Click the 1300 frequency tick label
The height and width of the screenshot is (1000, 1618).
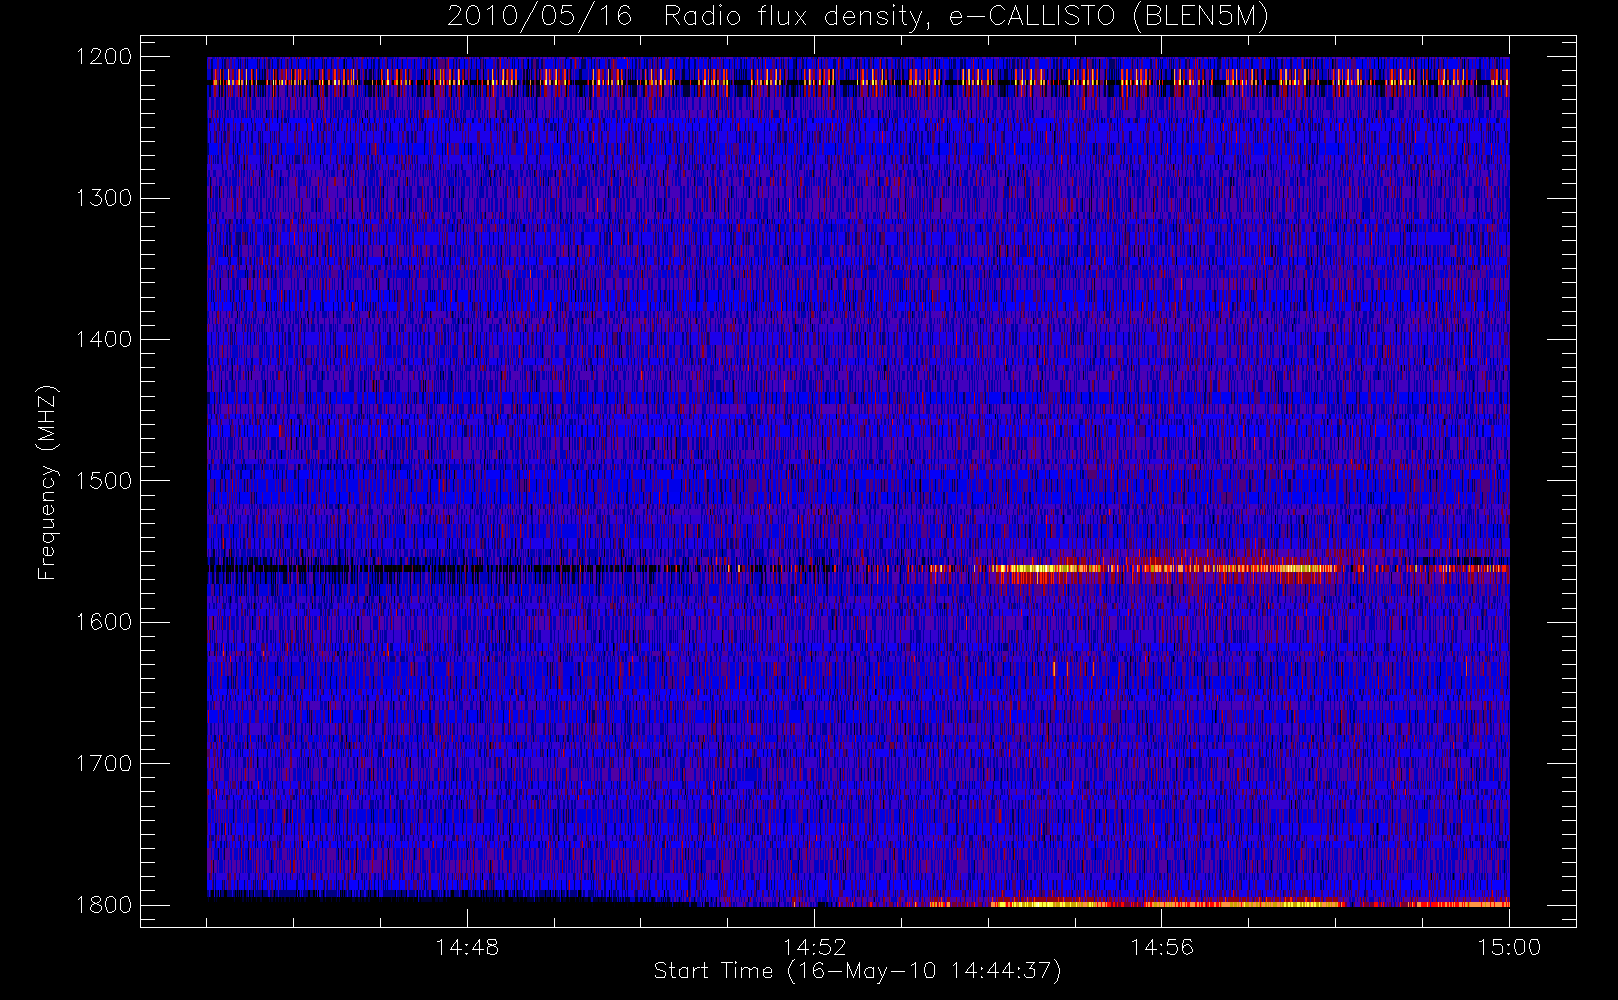104,198
